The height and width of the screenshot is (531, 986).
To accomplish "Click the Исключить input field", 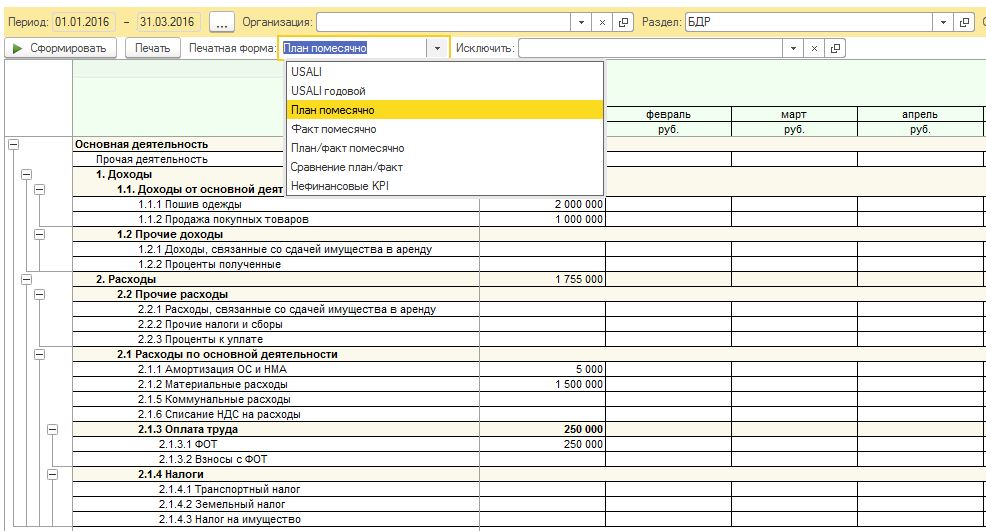I will (x=650, y=48).
